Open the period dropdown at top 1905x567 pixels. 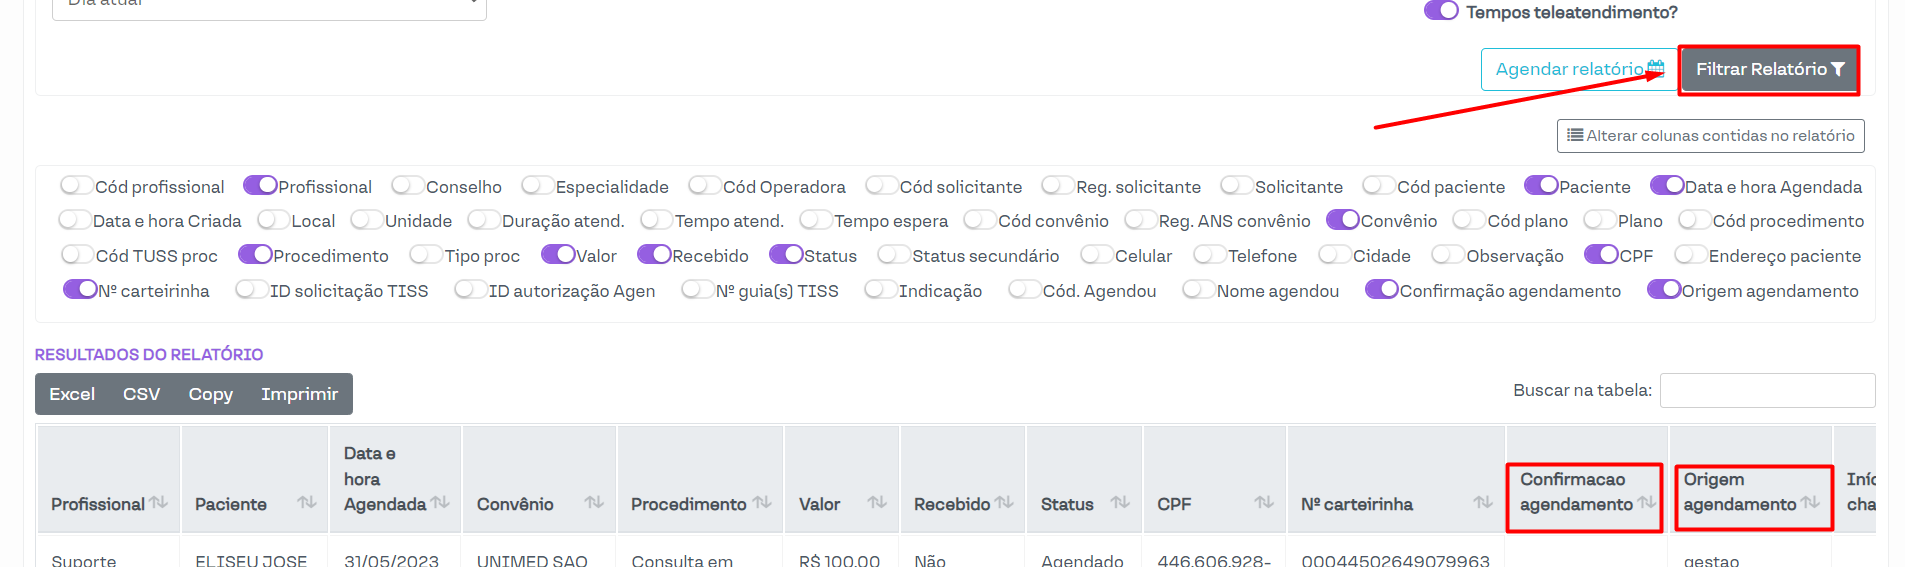[269, 8]
